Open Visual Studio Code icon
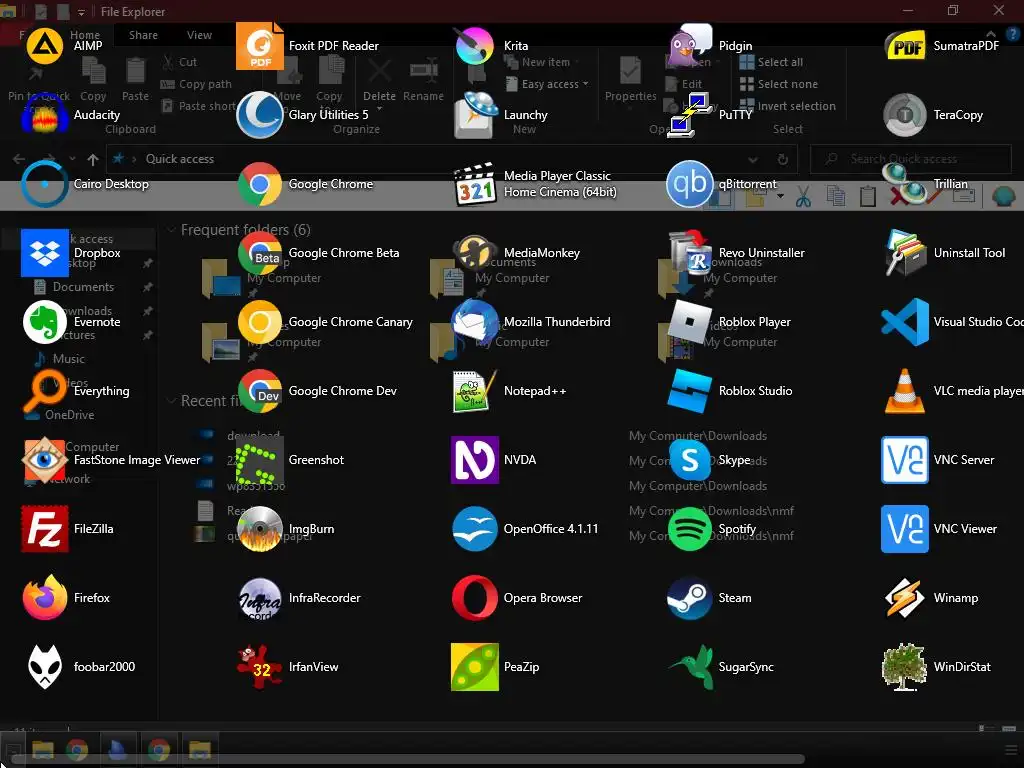1024x768 pixels. click(905, 322)
